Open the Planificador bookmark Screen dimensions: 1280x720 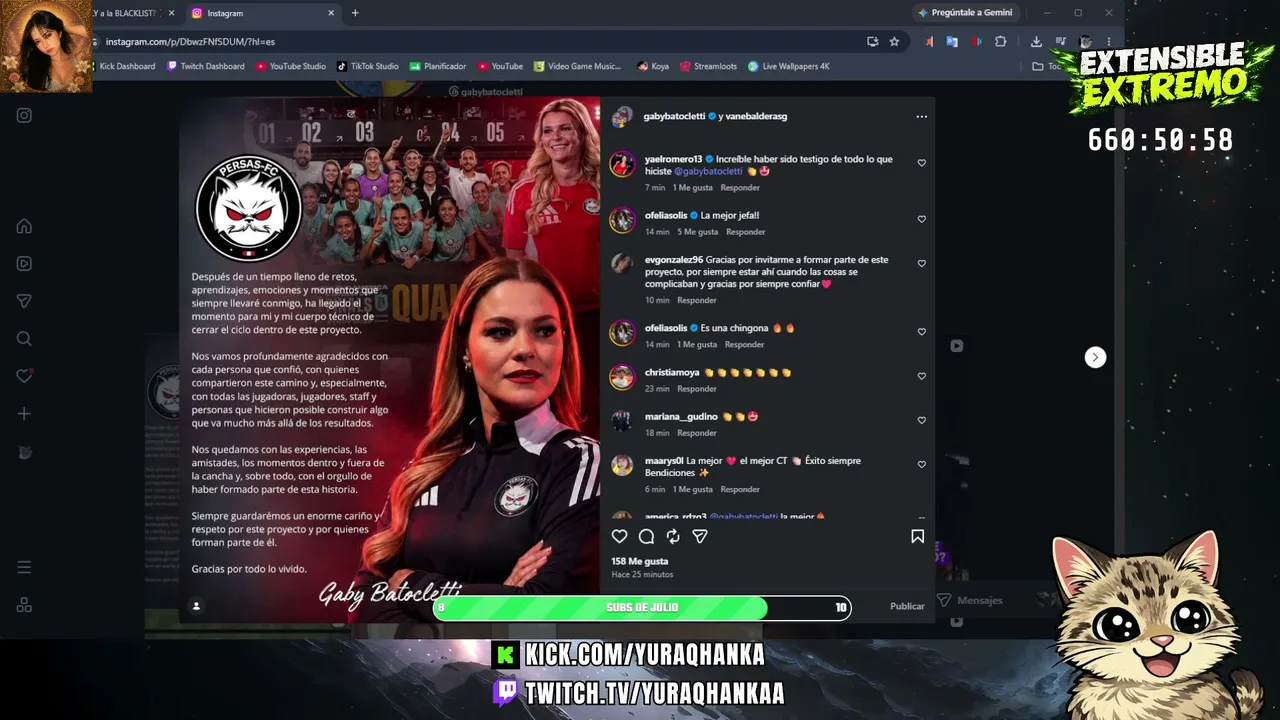(438, 66)
